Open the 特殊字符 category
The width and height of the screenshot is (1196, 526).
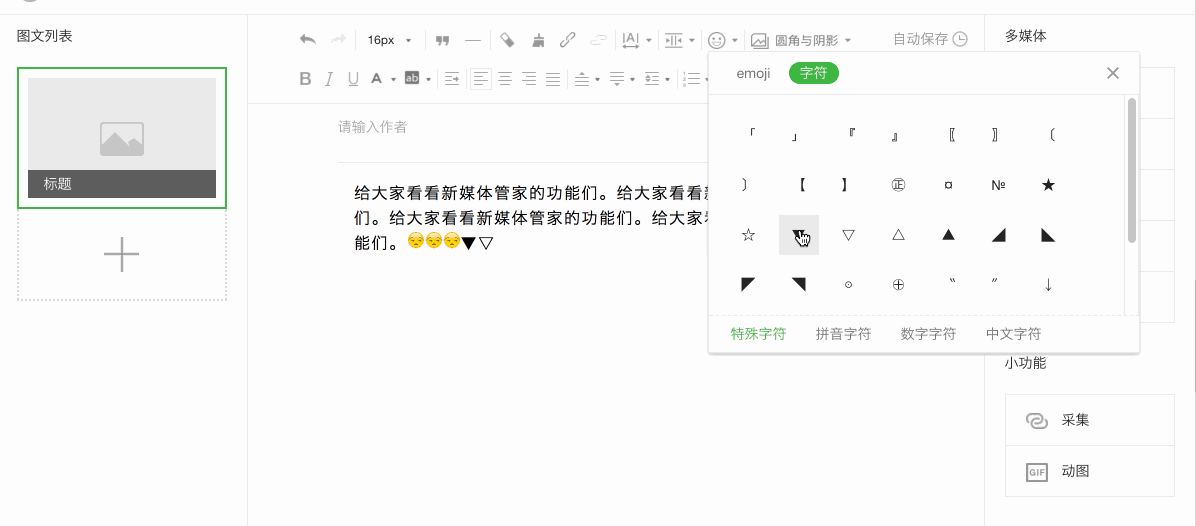click(x=758, y=334)
